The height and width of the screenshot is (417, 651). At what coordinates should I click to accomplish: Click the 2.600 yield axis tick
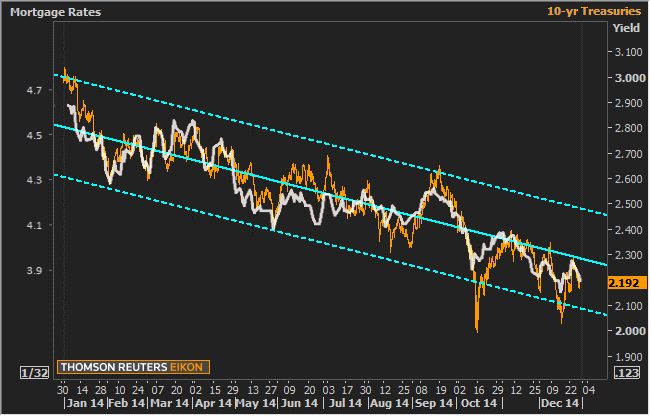coord(629,179)
